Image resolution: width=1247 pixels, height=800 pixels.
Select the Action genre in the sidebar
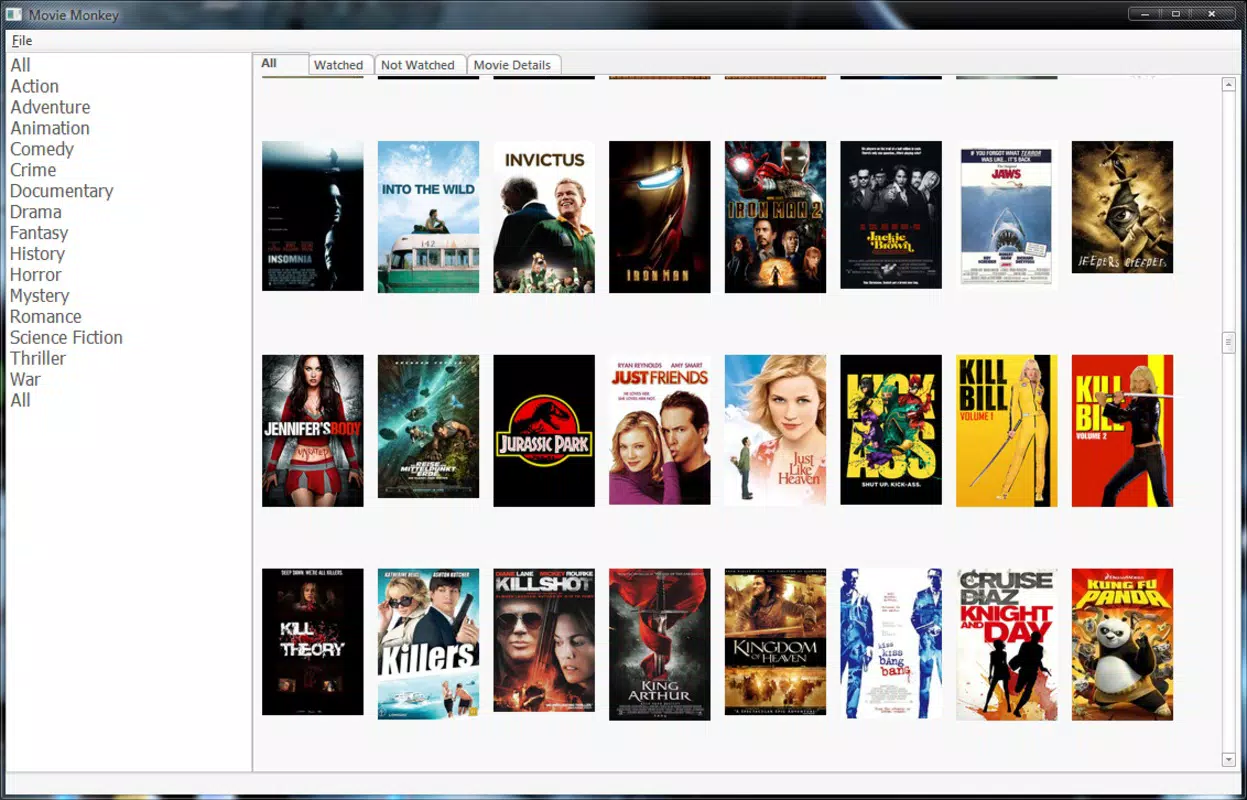[35, 86]
